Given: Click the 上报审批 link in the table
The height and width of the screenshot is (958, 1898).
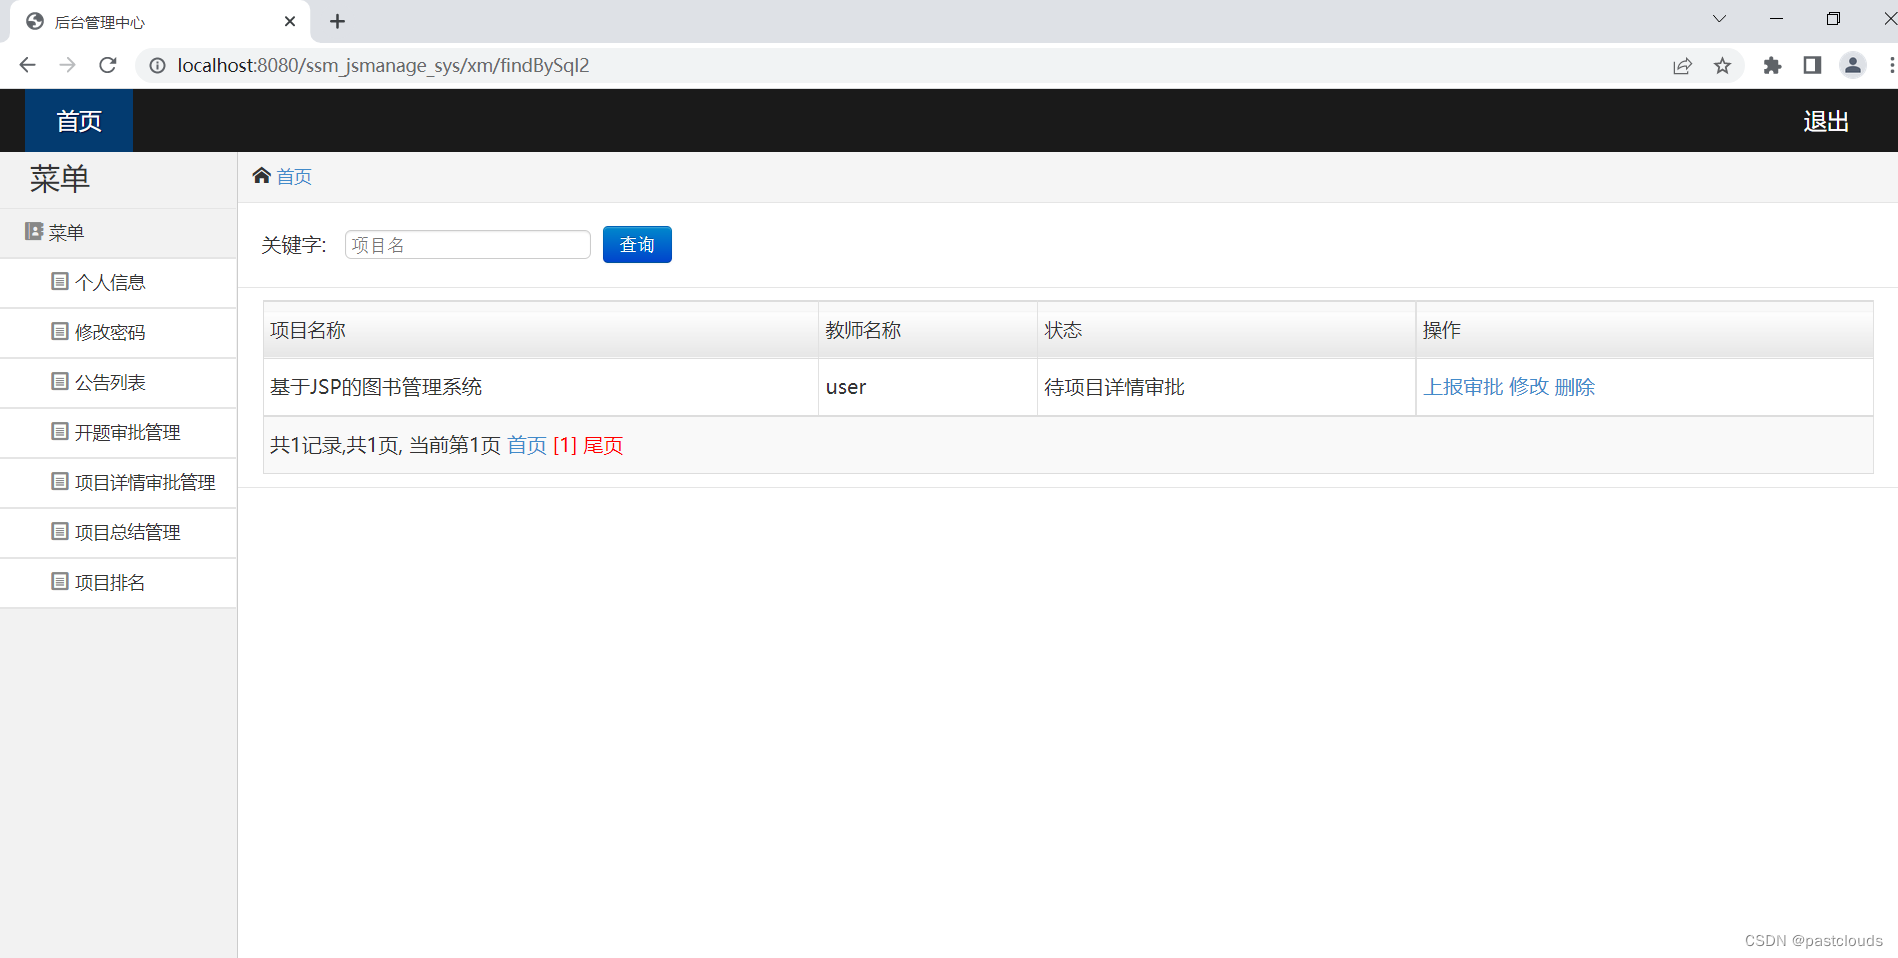Looking at the screenshot, I should click(1463, 387).
